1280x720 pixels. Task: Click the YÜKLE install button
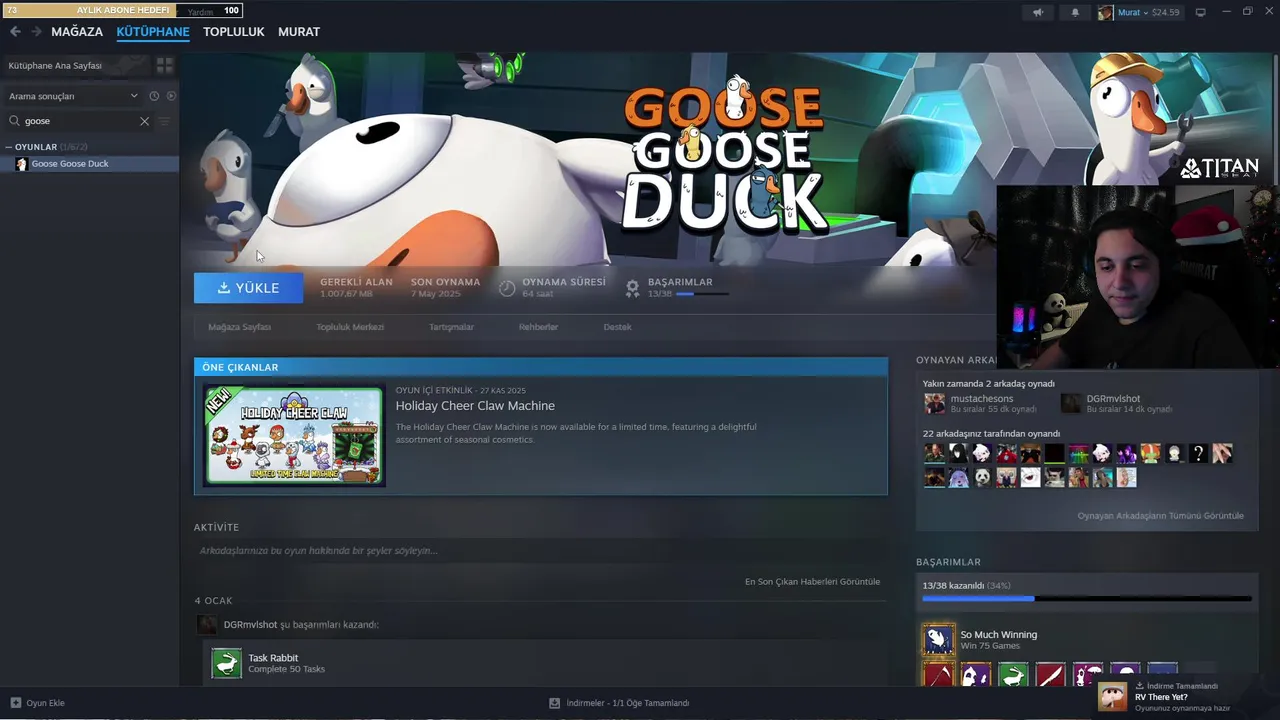[x=248, y=288]
